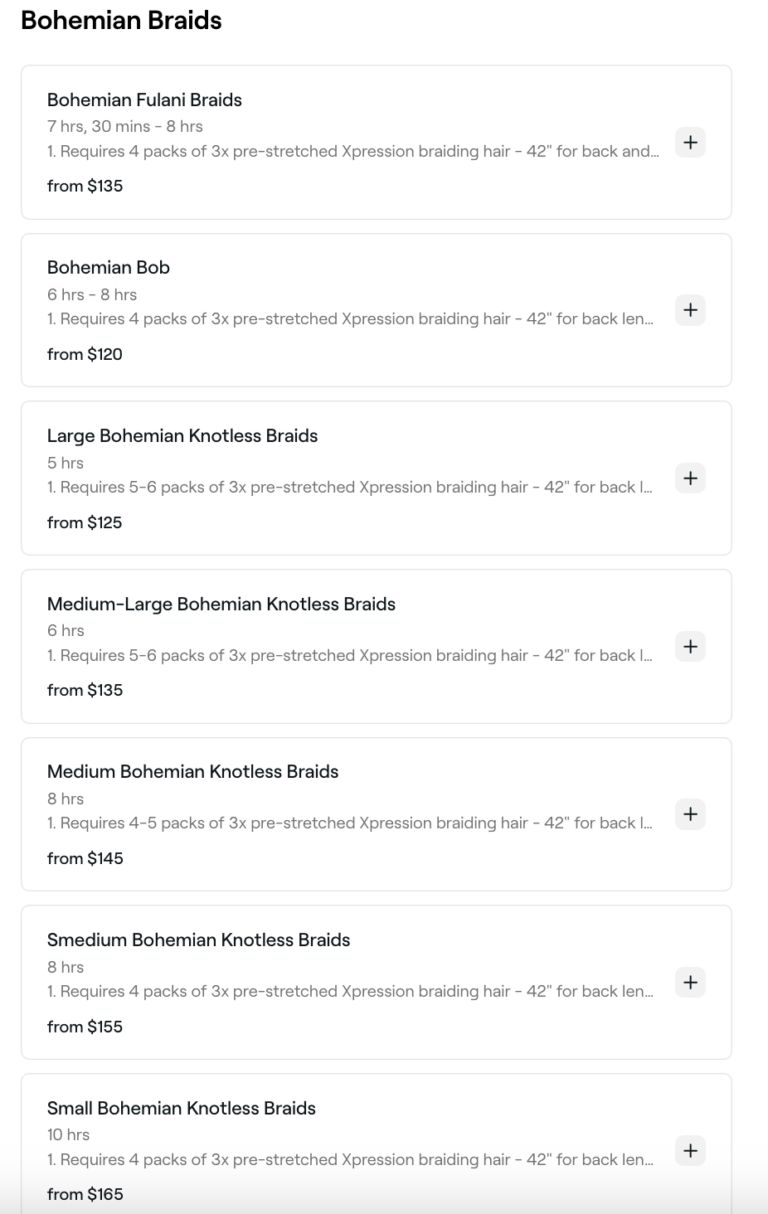Add Large Bohemian Knotless Braids service
Viewport: 768px width, 1214px height.
point(690,479)
